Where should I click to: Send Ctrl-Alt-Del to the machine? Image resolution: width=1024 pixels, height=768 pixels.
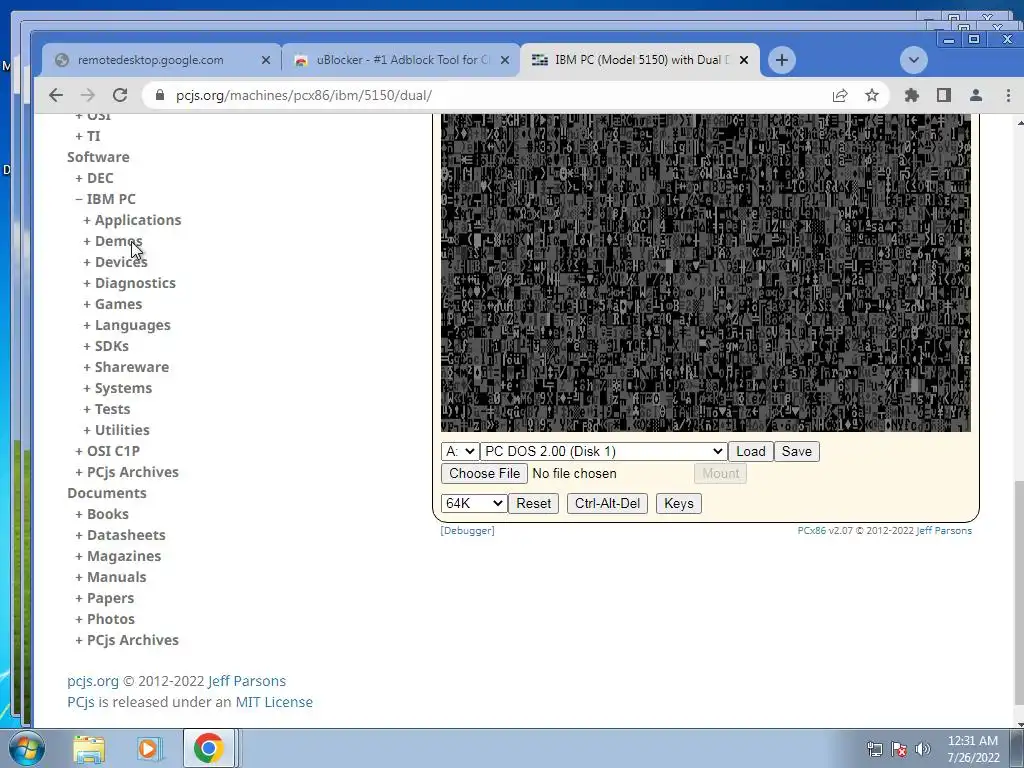coord(607,504)
